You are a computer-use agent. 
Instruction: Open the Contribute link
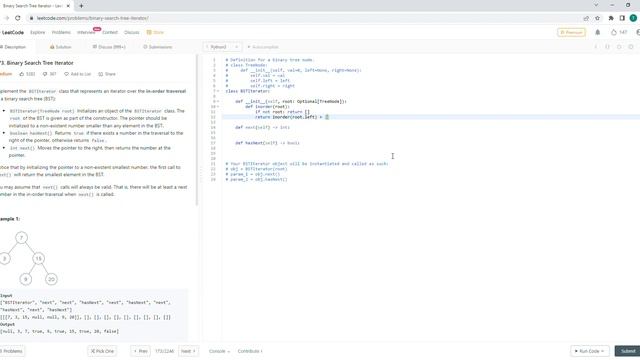point(250,351)
